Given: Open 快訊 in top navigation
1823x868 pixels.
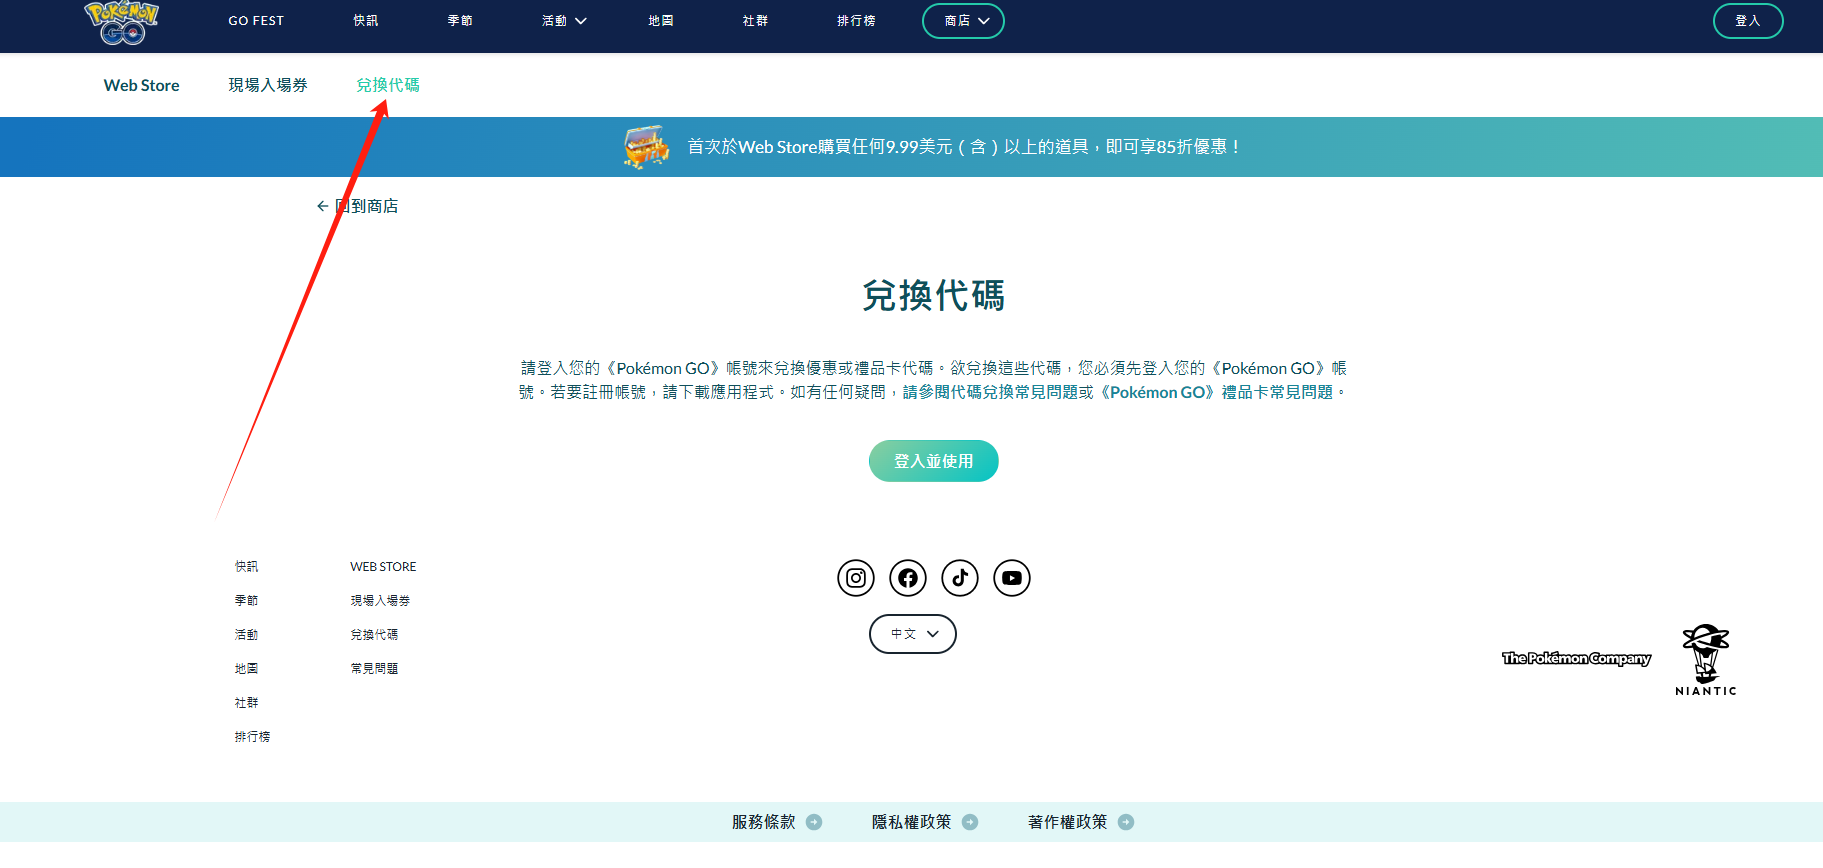Looking at the screenshot, I should tap(366, 21).
